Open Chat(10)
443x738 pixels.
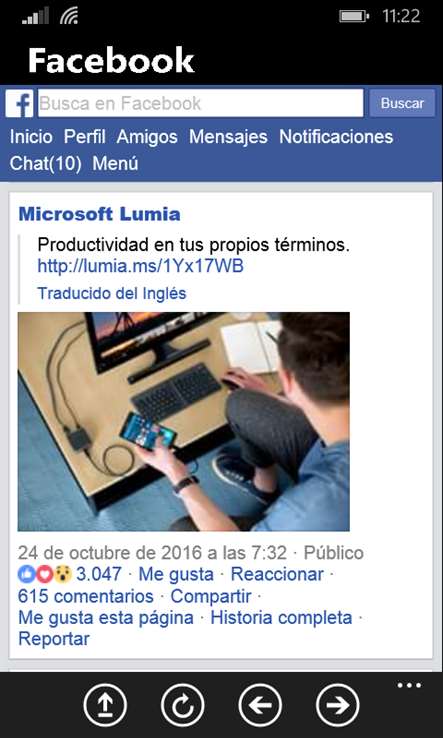46,164
